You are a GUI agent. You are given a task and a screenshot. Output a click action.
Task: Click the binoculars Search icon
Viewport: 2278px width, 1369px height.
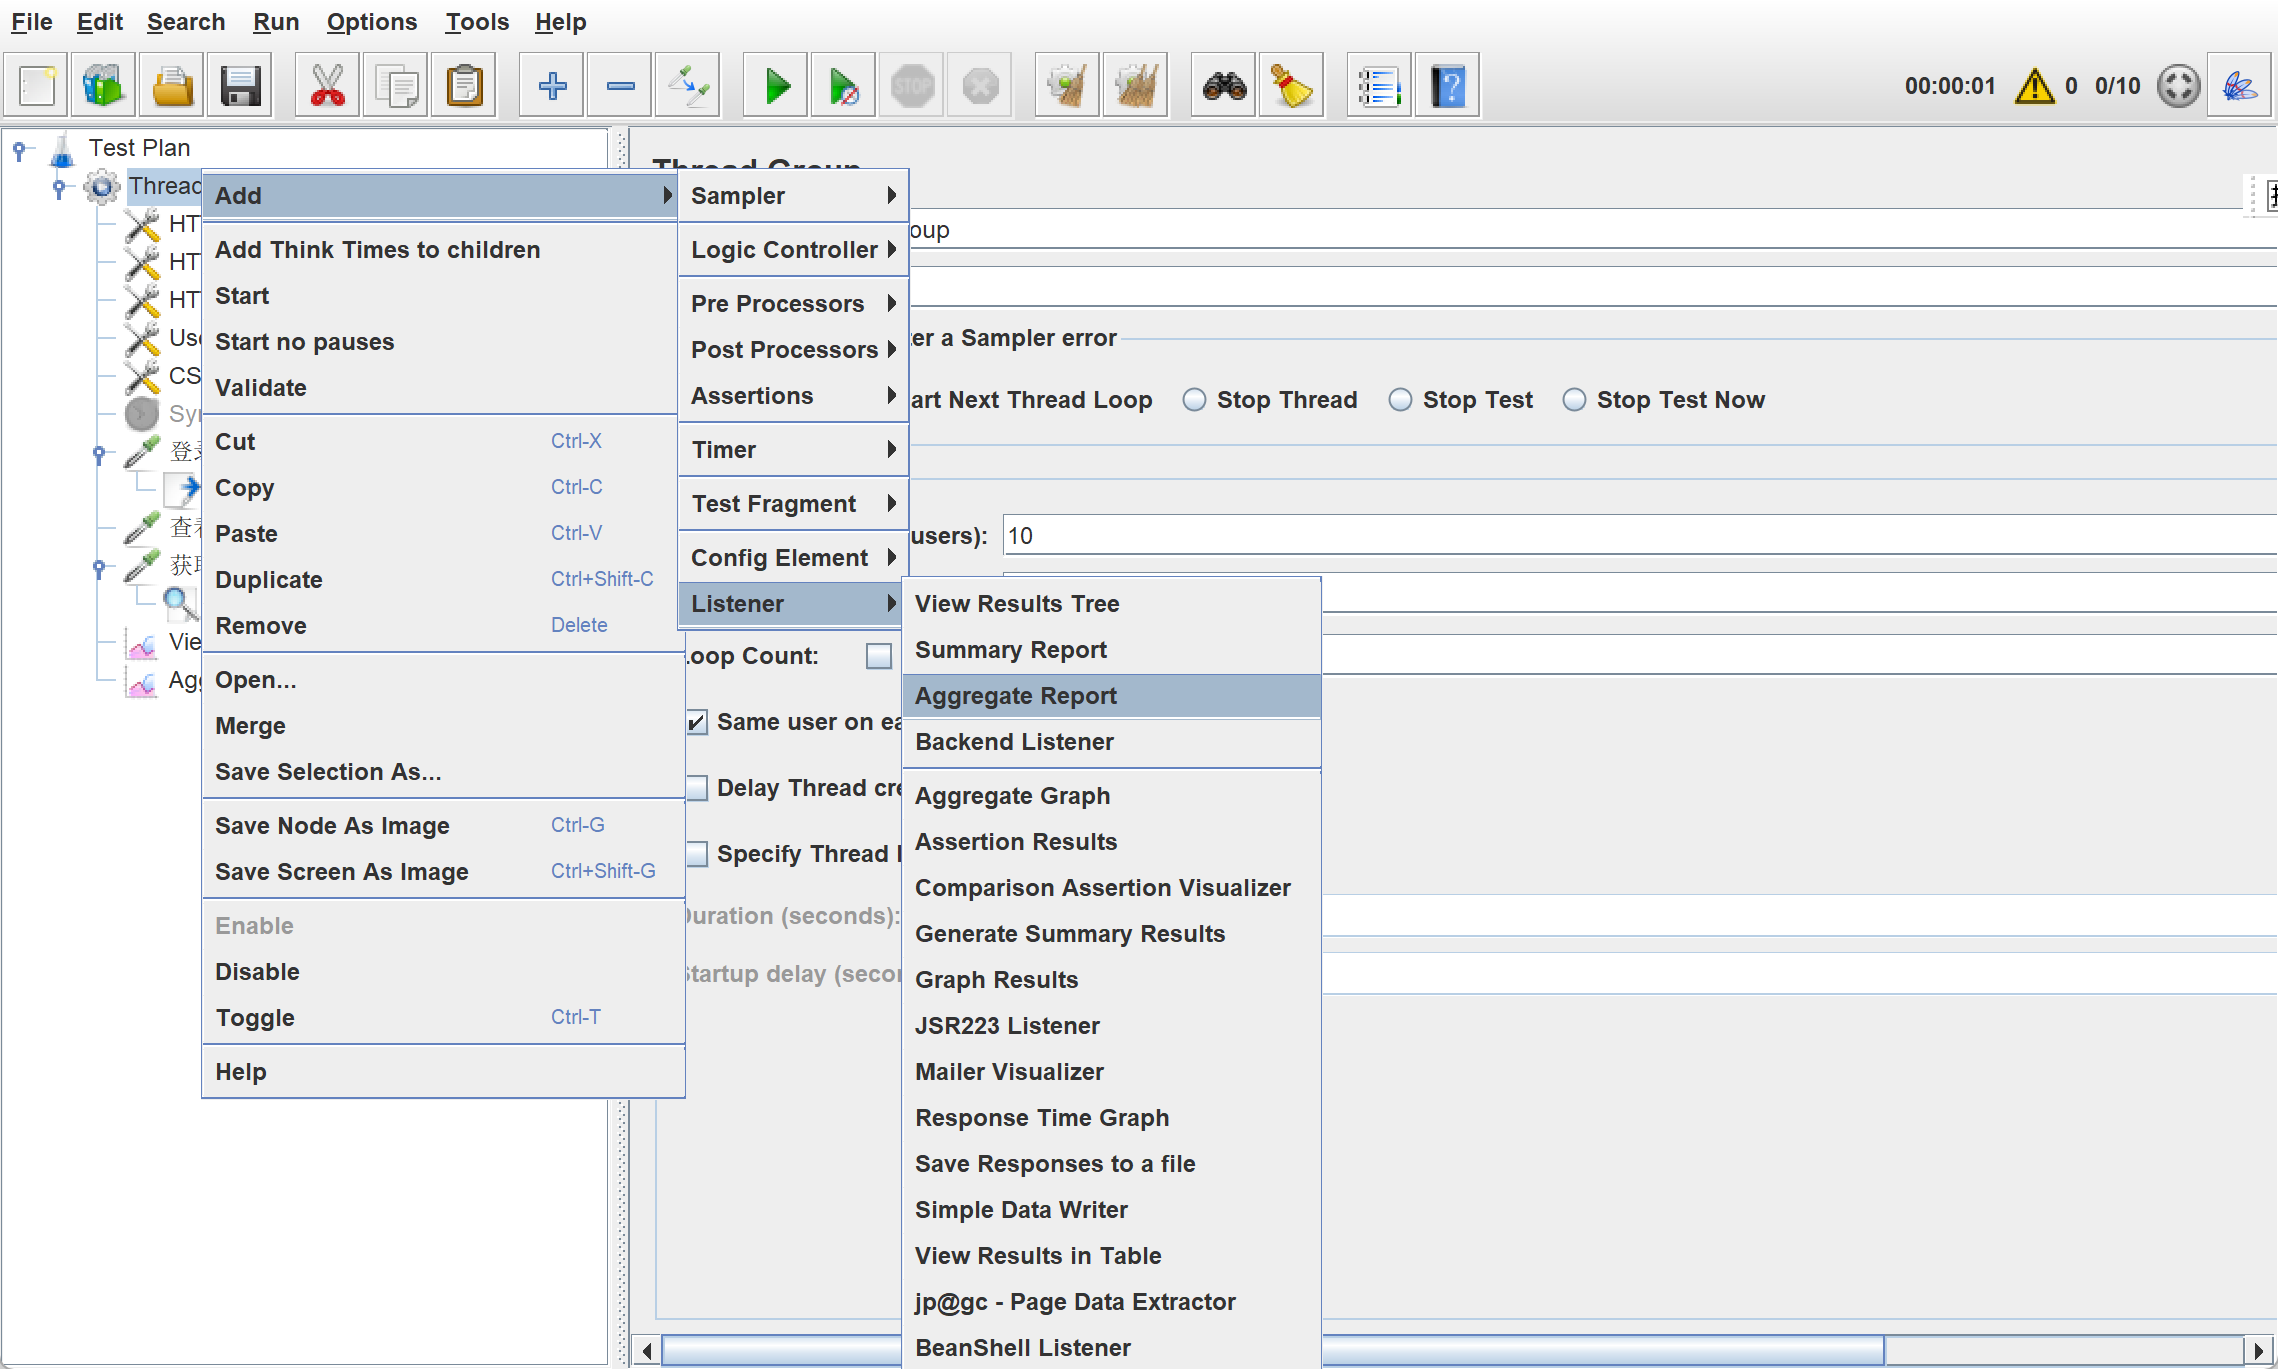(x=1224, y=86)
